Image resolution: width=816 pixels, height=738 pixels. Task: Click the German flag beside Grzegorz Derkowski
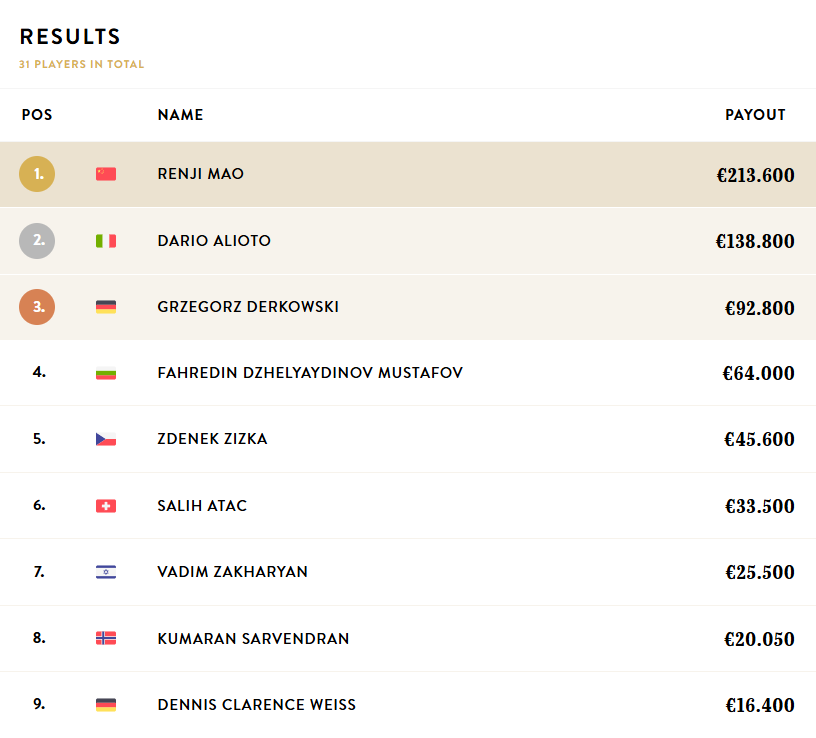tap(106, 307)
